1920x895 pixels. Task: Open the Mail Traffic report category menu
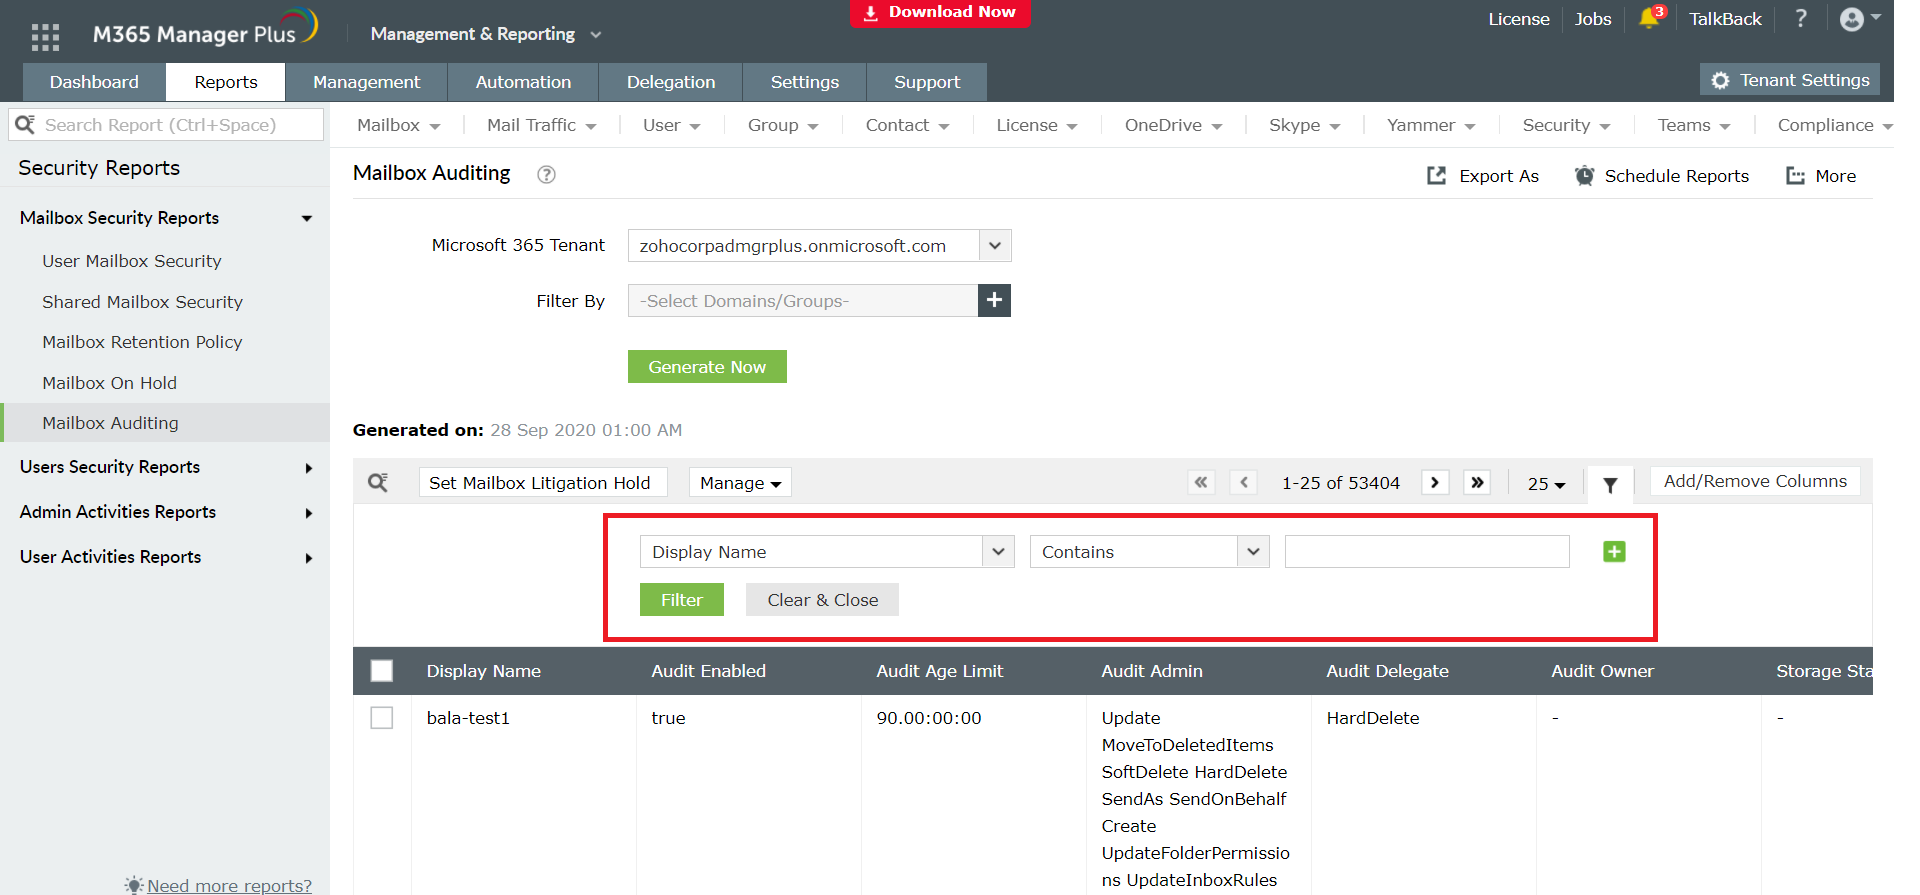(x=541, y=125)
